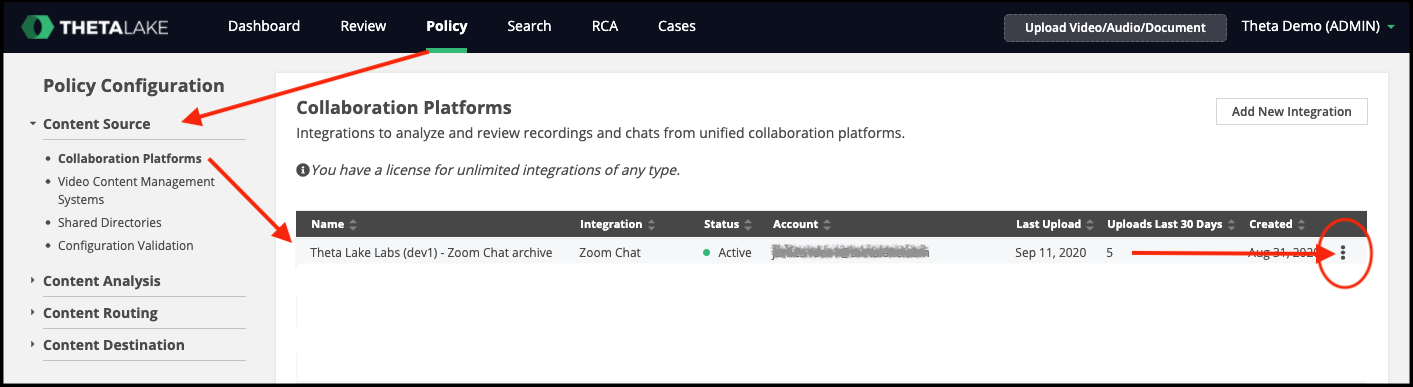Click the license info icon

[303, 170]
